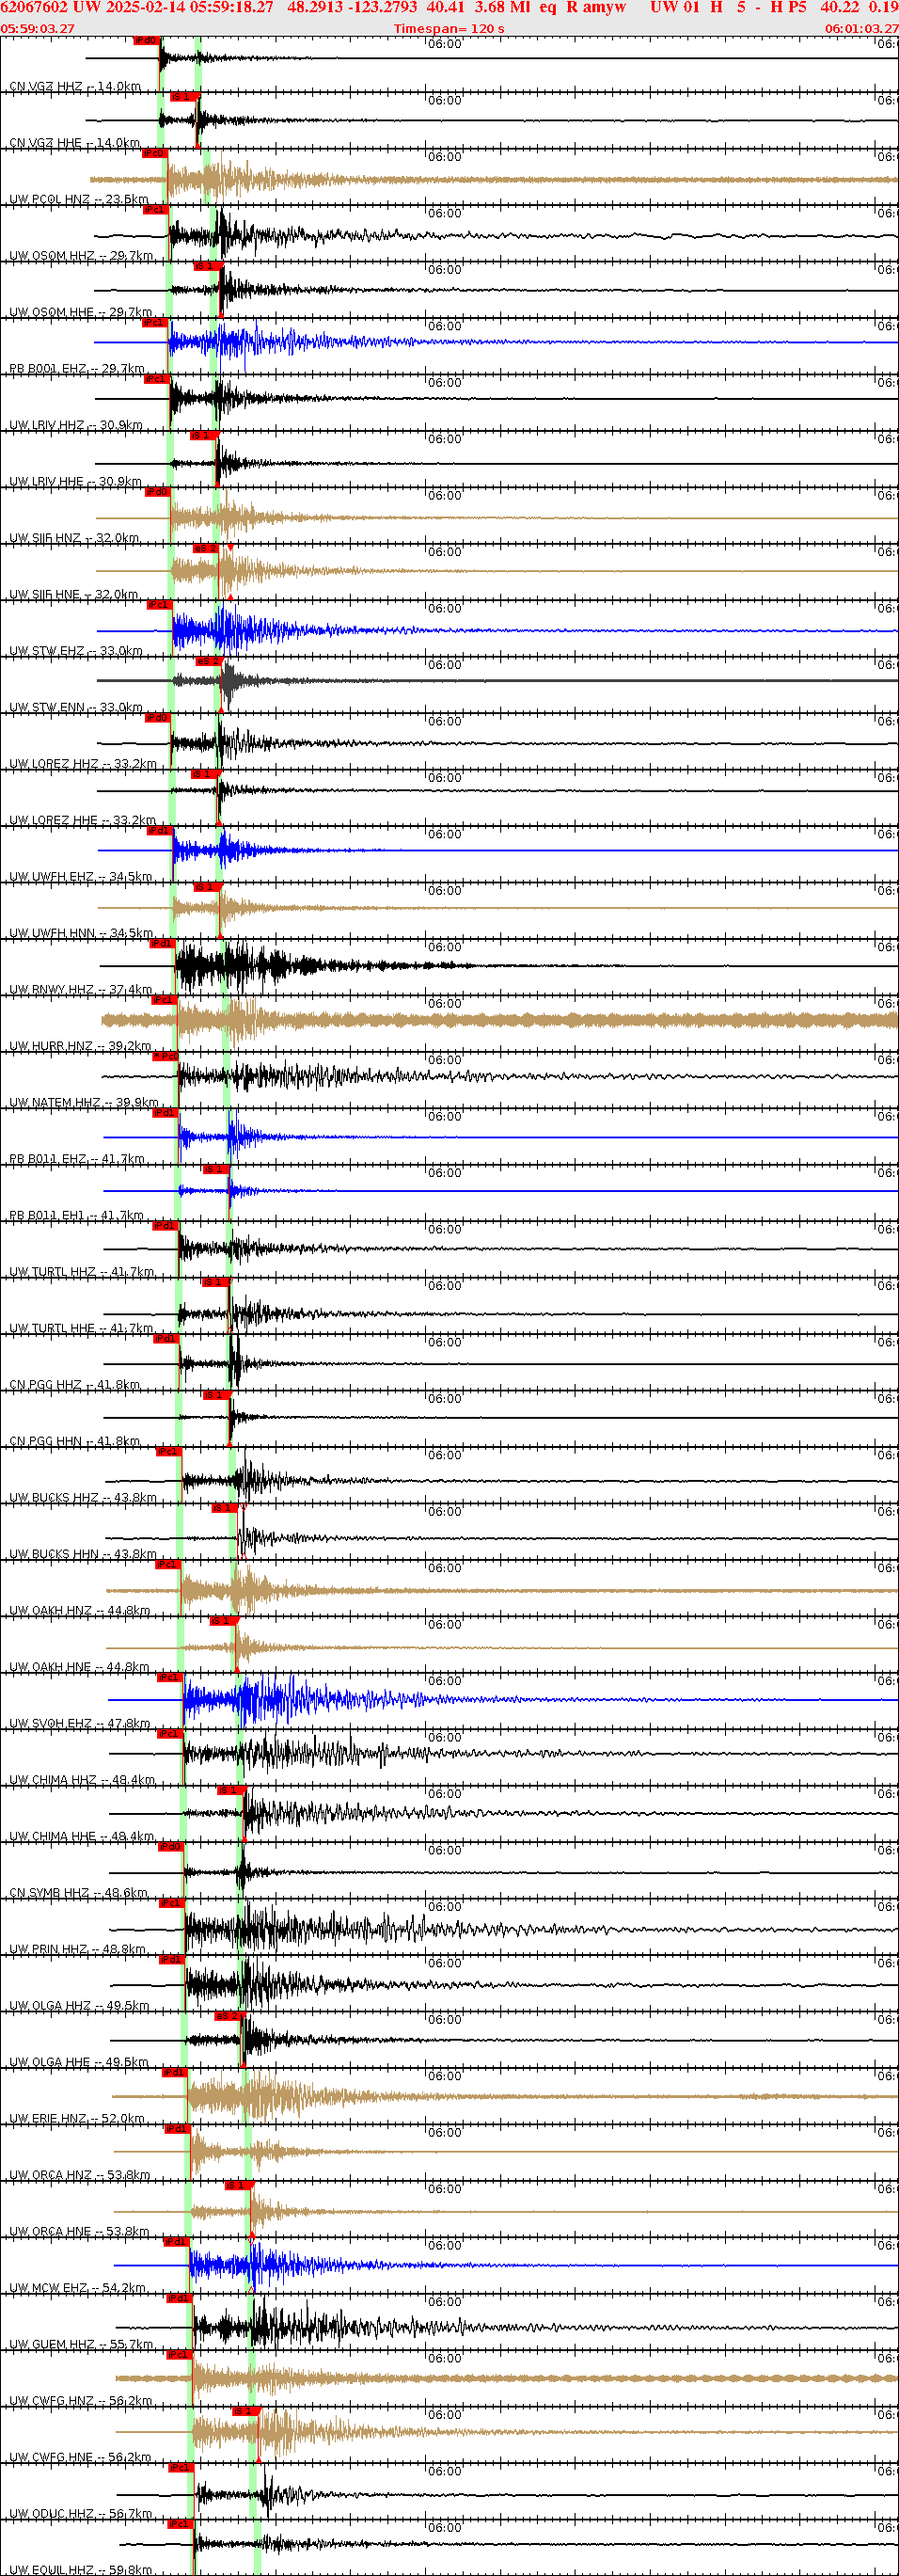The width and height of the screenshot is (899, 2576).
Task: Select the S pick flag on UW ORCA HNE trace
Action: (238, 2186)
